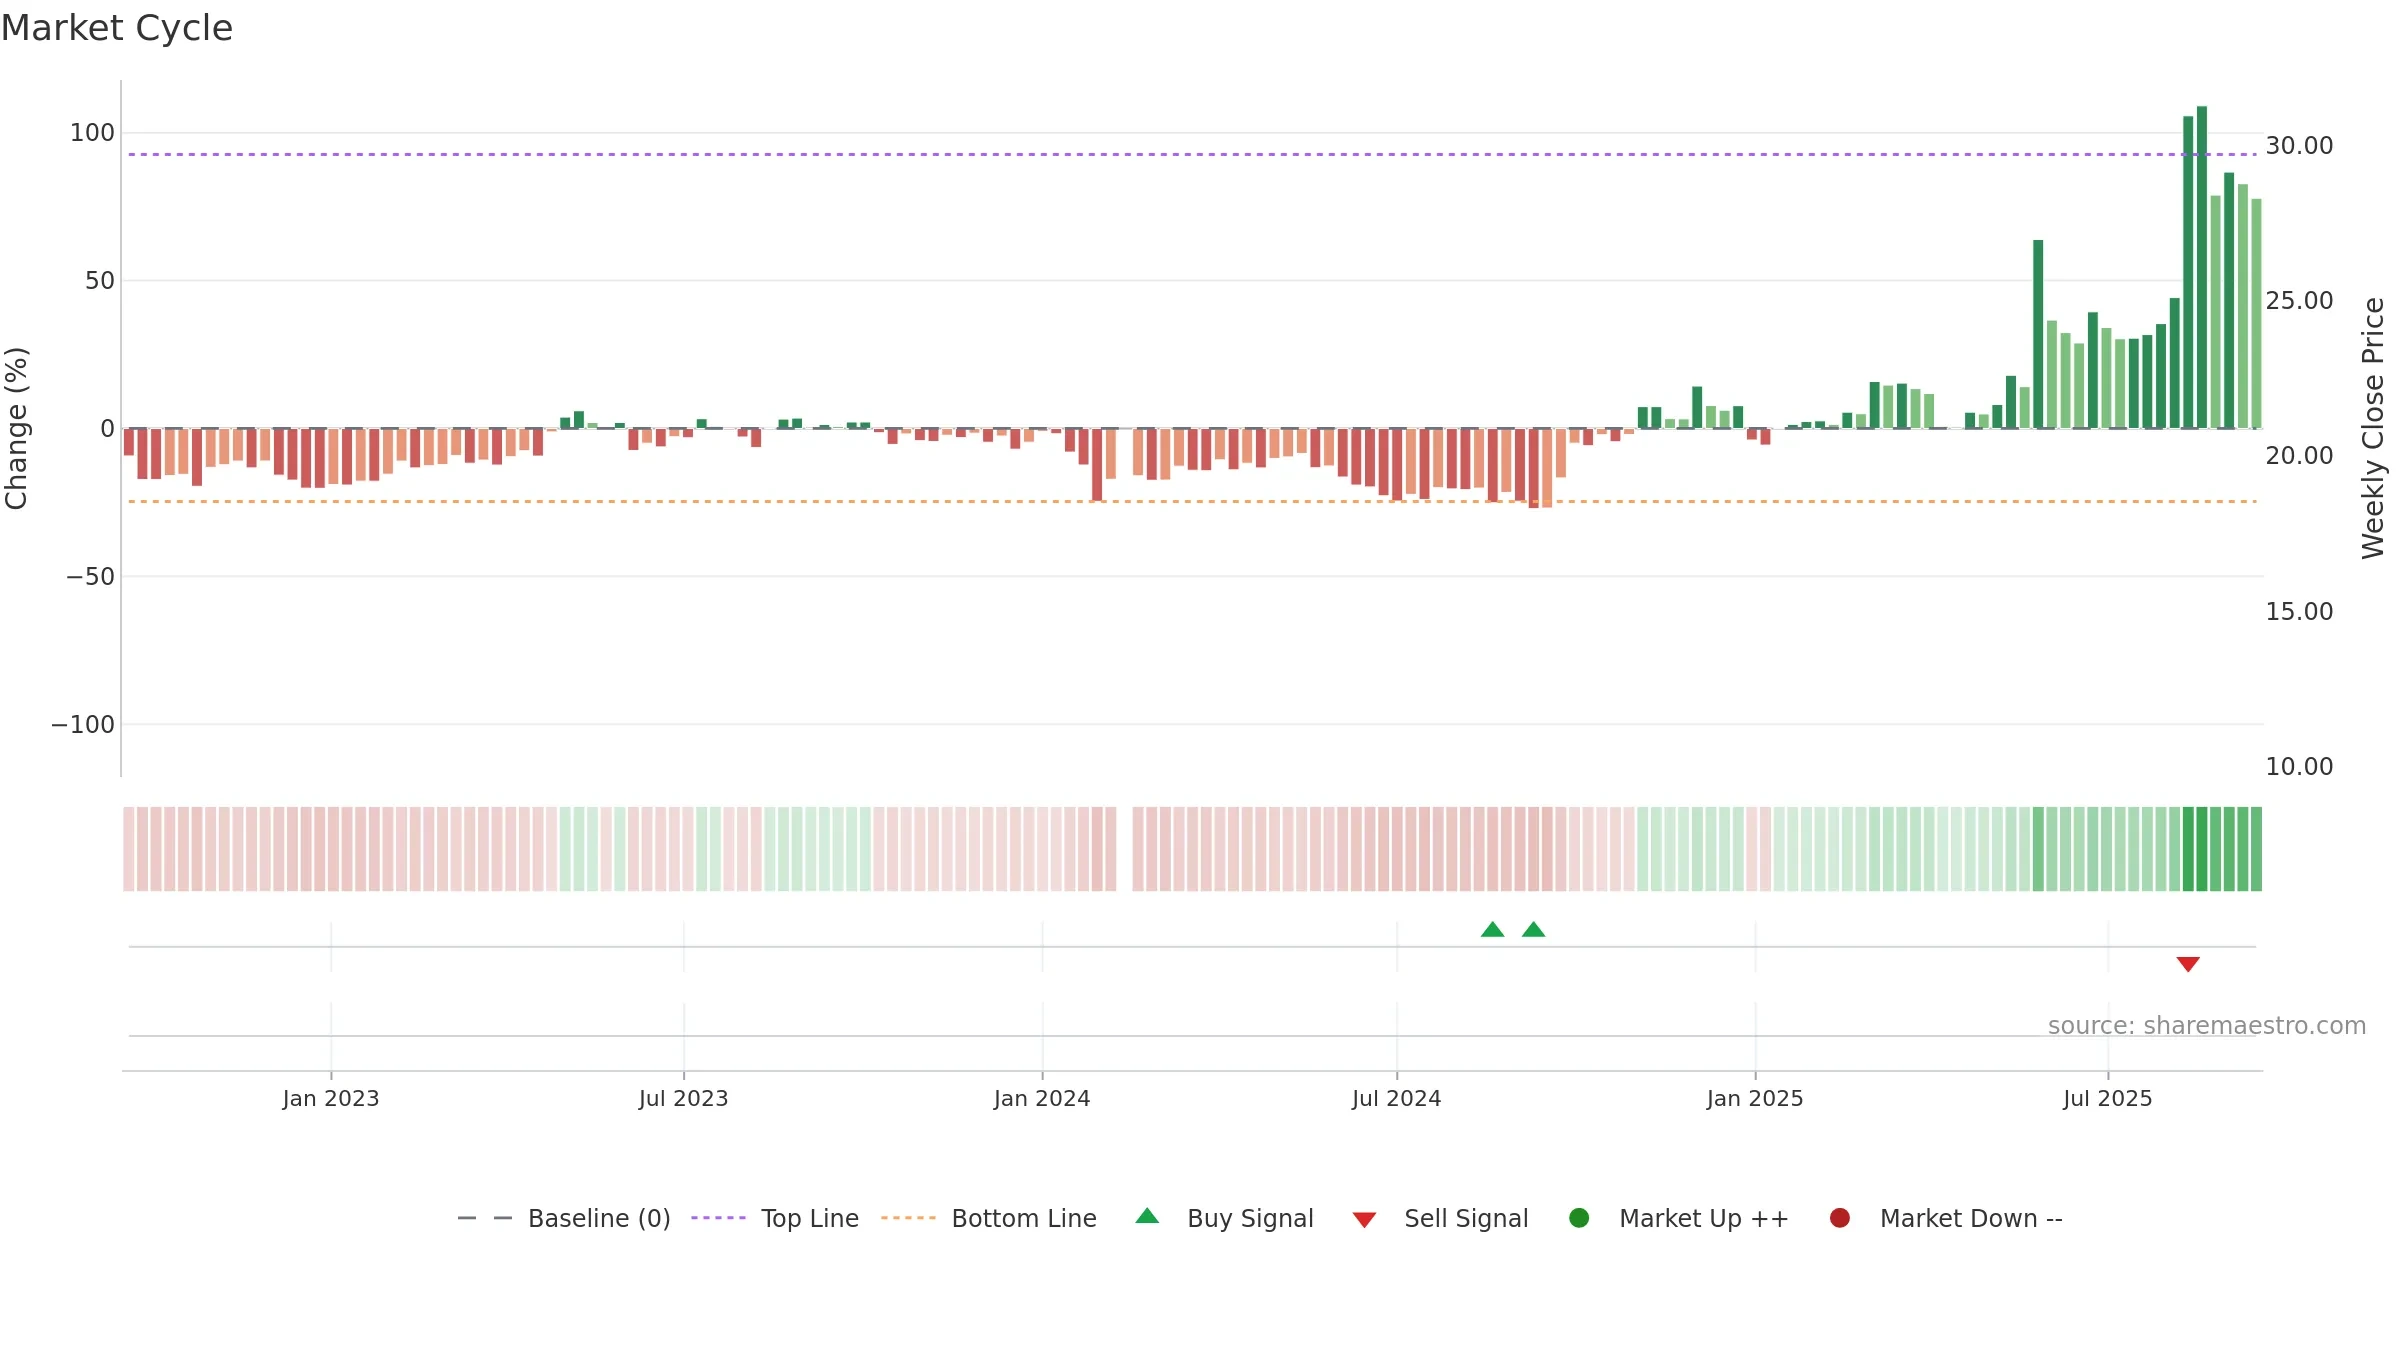The image size is (2400, 1350).
Task: Click the 30.00 price axis label
Action: (x=2299, y=146)
